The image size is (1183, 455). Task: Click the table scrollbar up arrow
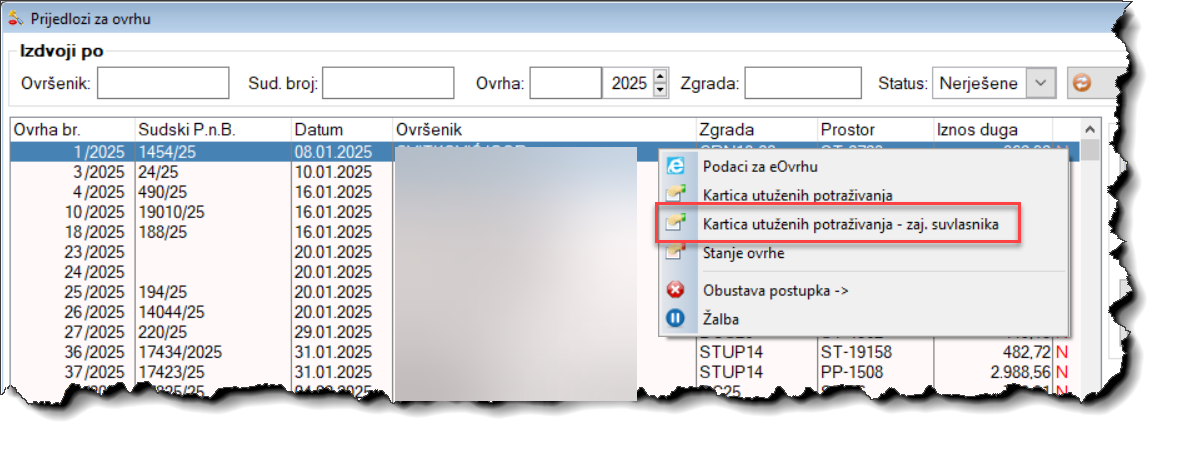click(1090, 130)
